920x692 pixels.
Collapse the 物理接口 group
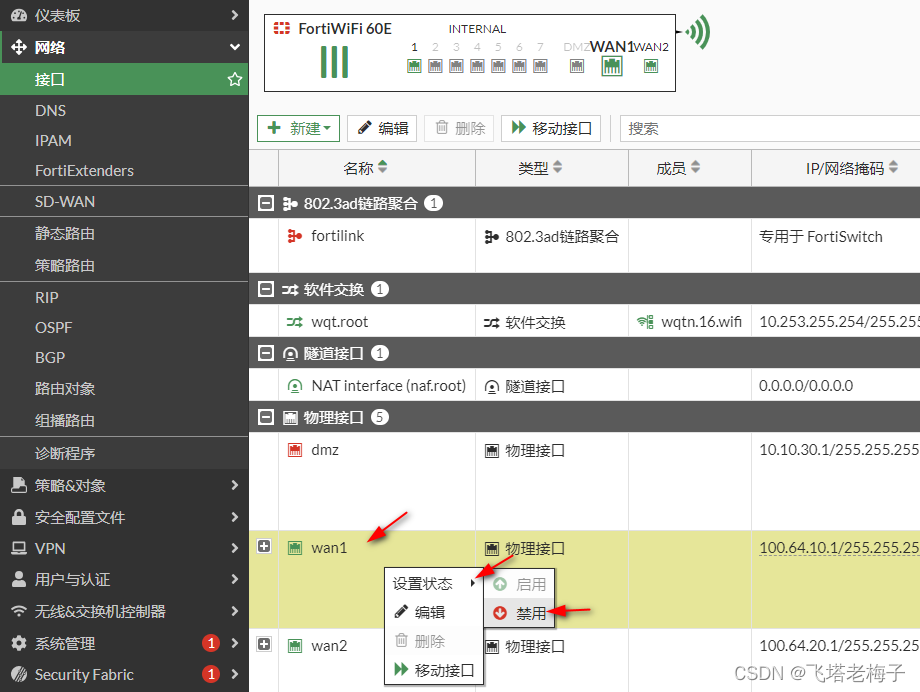pyautogui.click(x=266, y=417)
